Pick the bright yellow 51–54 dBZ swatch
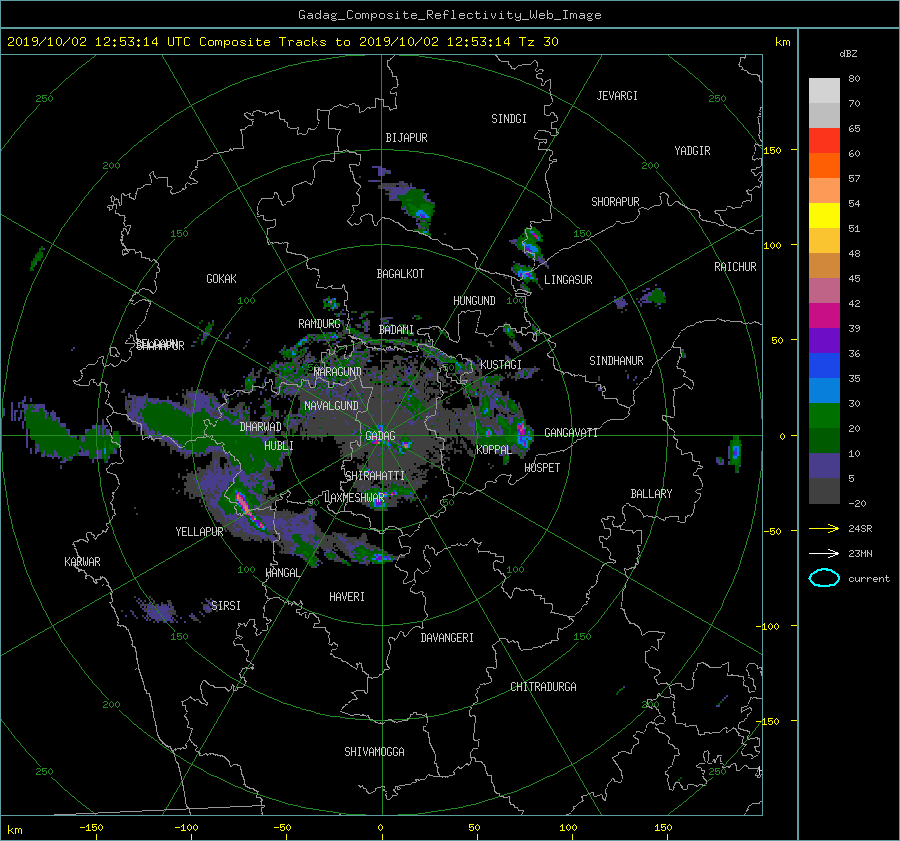 [x=824, y=216]
